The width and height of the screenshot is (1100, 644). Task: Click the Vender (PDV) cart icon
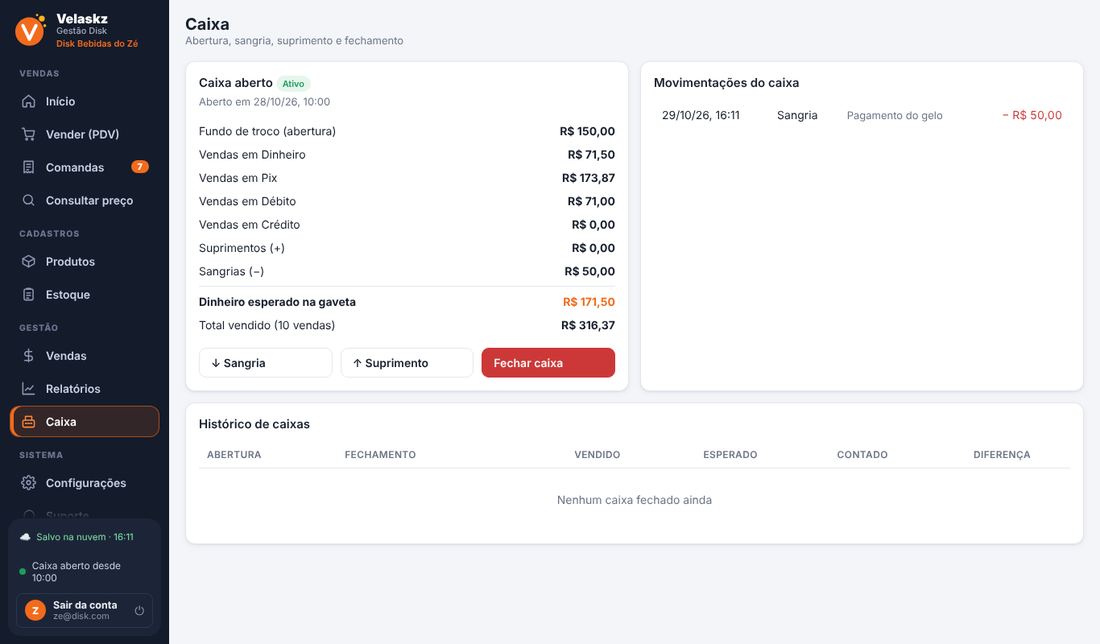coord(28,134)
